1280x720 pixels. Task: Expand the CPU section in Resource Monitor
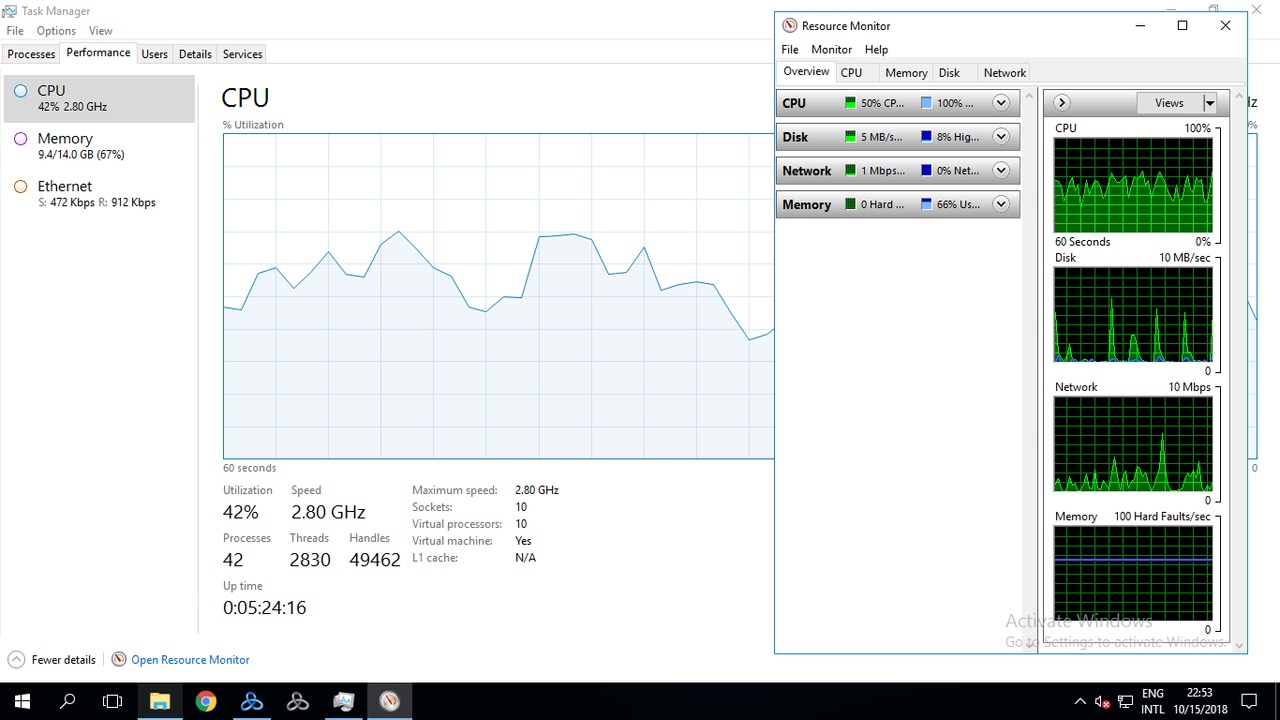point(1001,103)
